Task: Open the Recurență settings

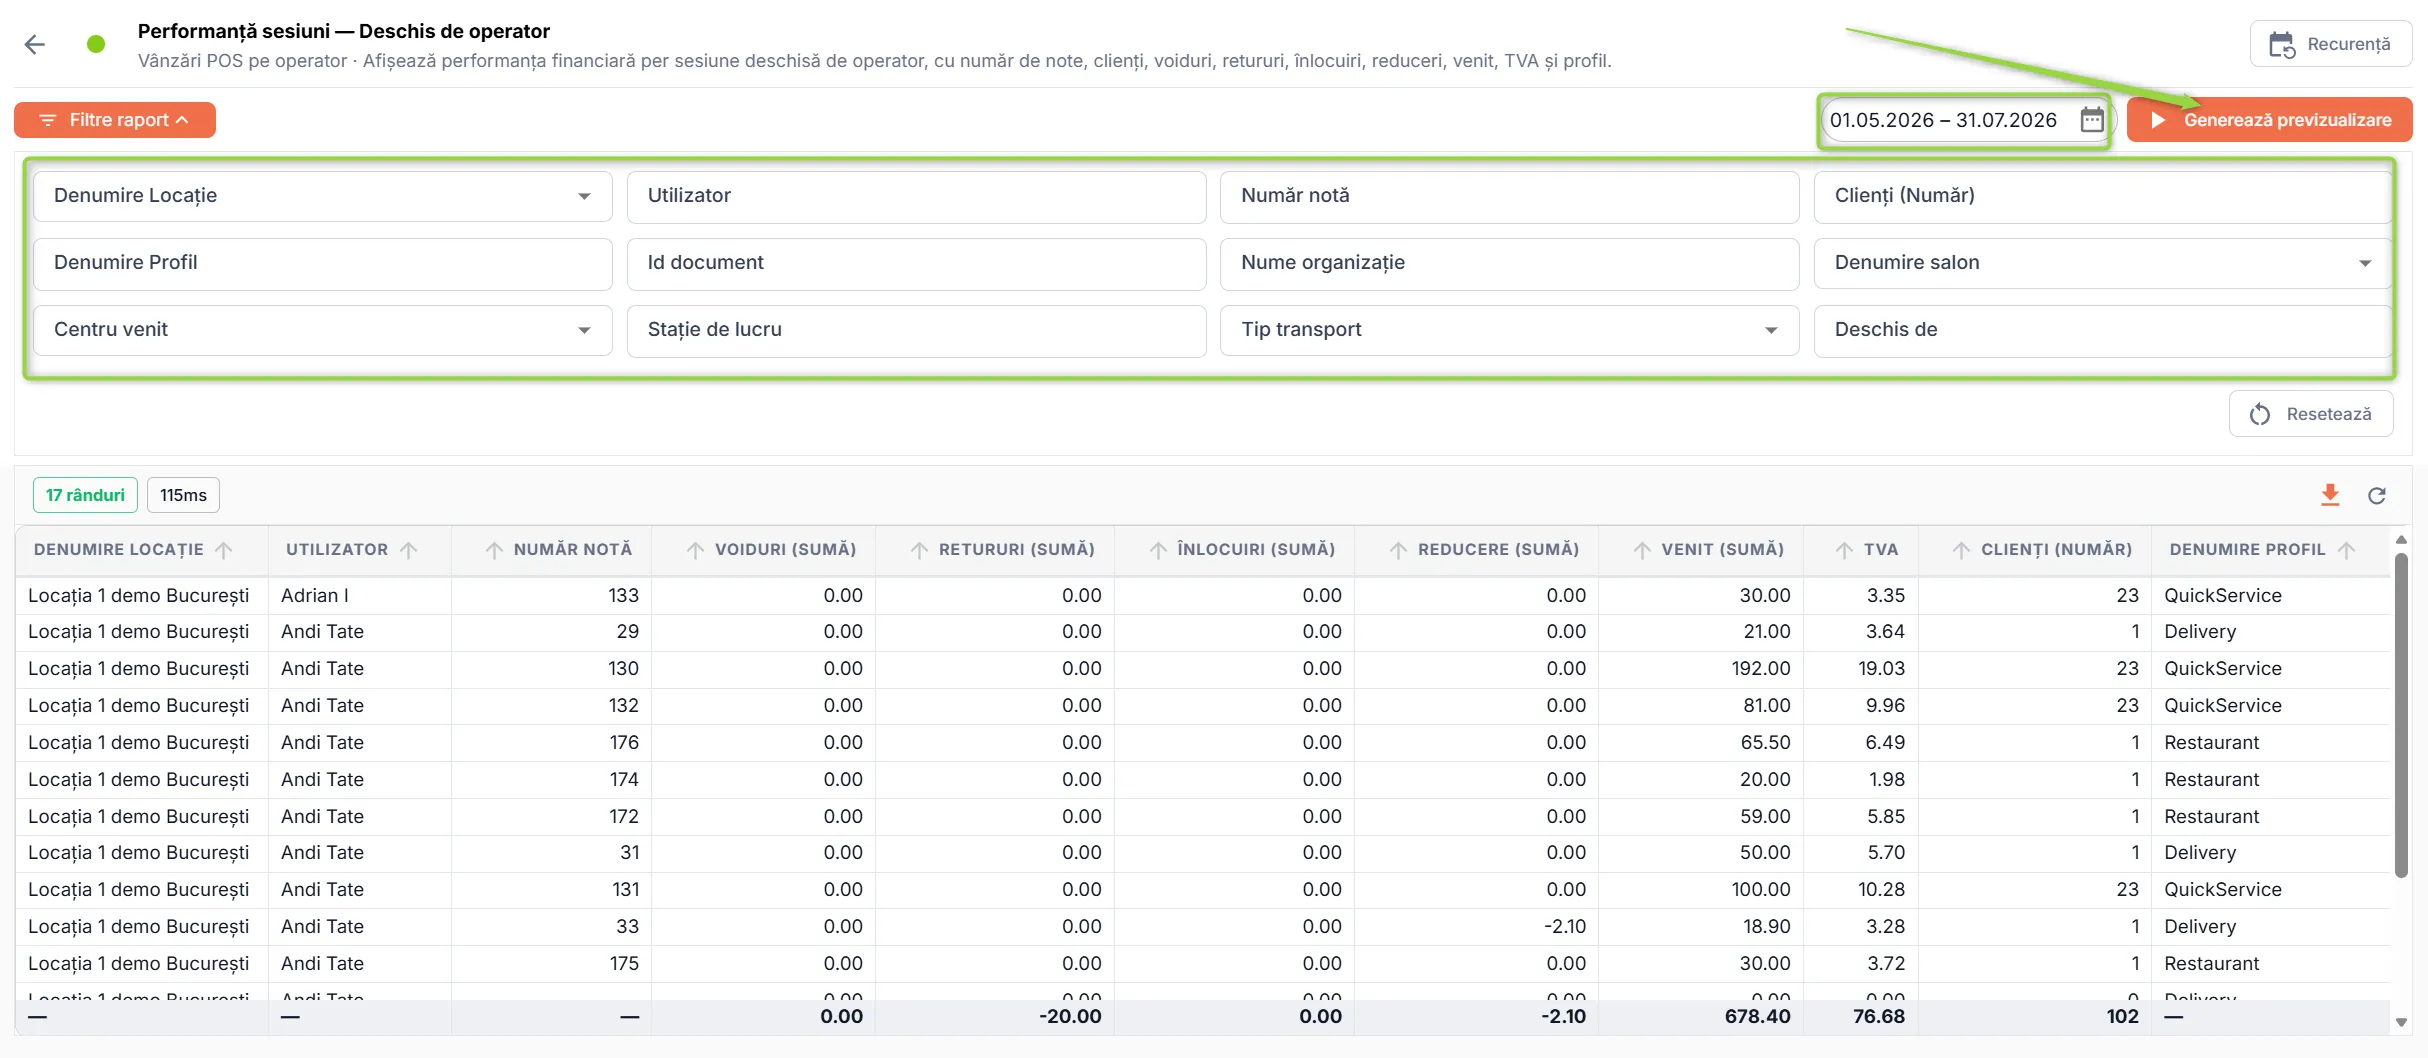Action: [x=2330, y=44]
